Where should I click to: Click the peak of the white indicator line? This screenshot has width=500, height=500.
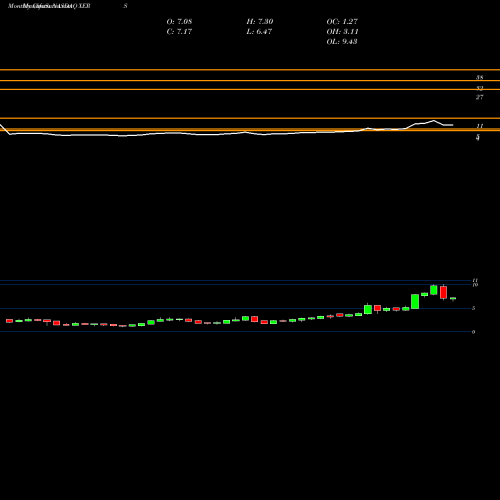coord(434,121)
